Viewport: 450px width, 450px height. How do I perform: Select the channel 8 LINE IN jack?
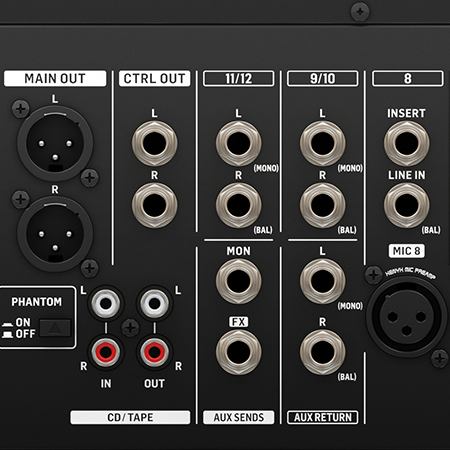[x=407, y=205]
